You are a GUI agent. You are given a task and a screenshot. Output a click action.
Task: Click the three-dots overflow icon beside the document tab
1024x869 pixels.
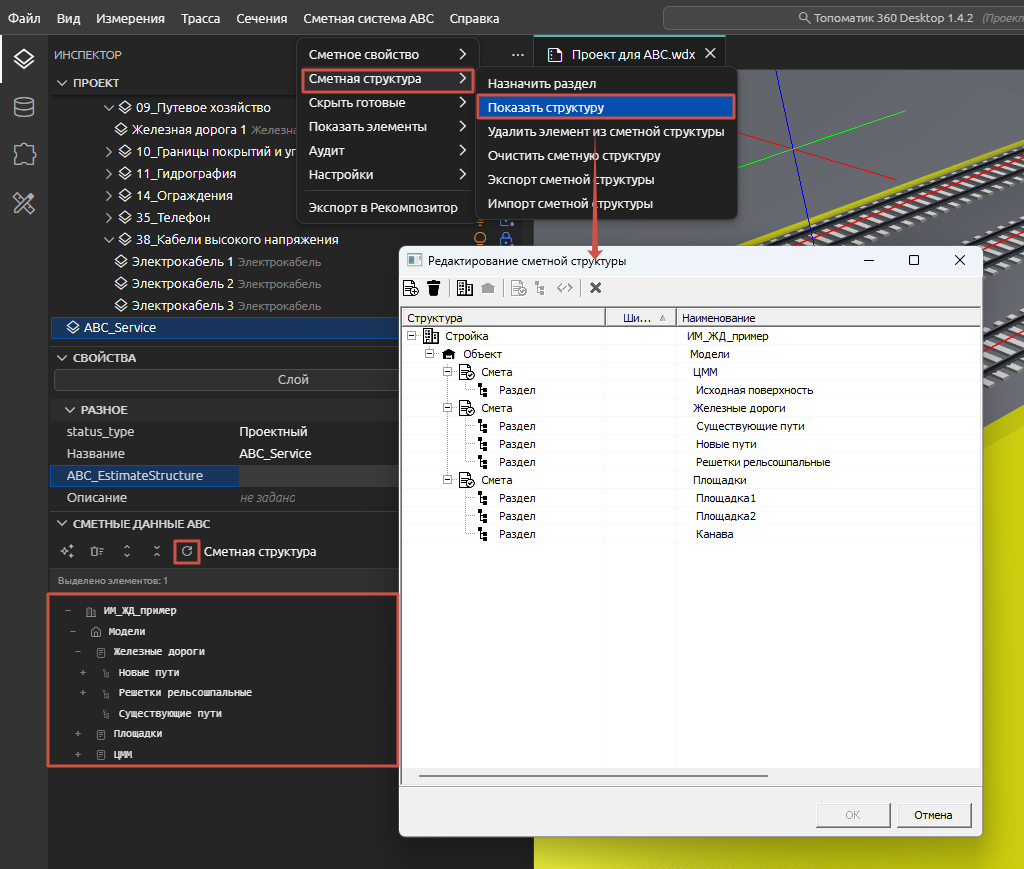tap(518, 55)
